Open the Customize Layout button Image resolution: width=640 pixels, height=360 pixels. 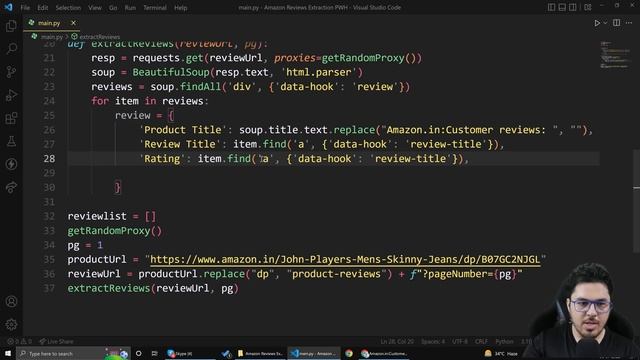(588, 7)
